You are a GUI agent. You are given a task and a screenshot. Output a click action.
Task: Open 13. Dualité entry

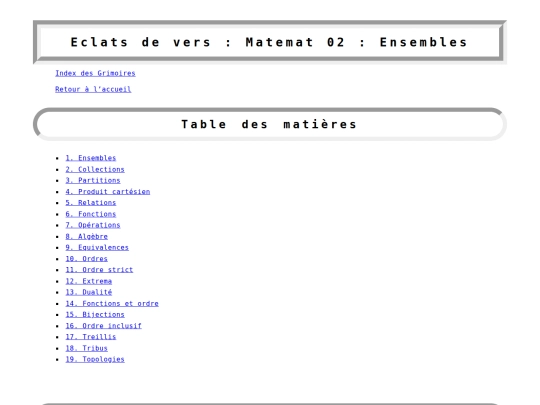89,292
